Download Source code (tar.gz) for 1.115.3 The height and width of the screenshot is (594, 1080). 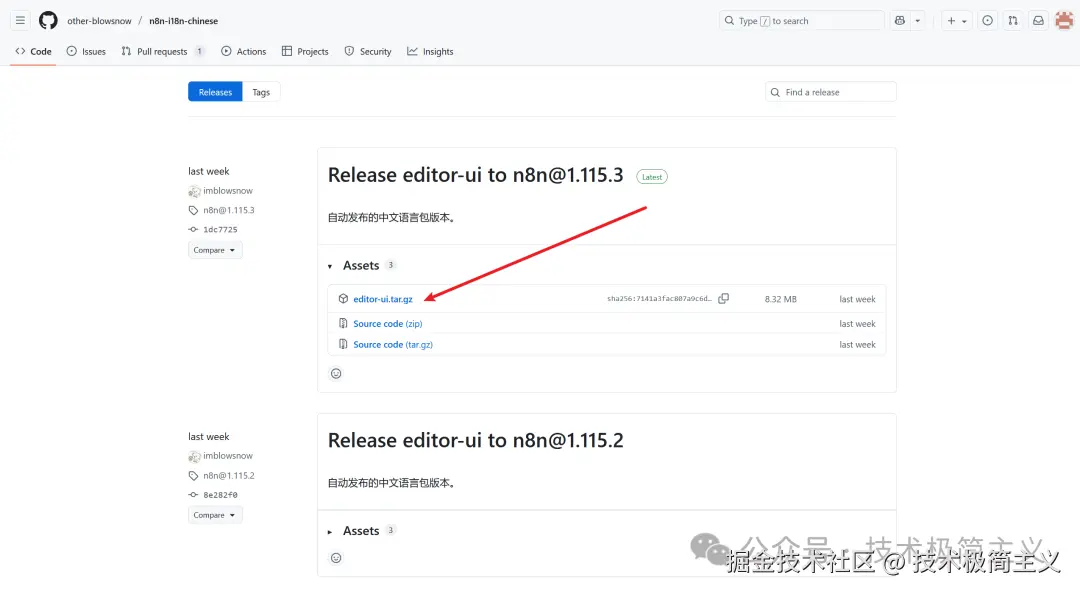coord(393,345)
